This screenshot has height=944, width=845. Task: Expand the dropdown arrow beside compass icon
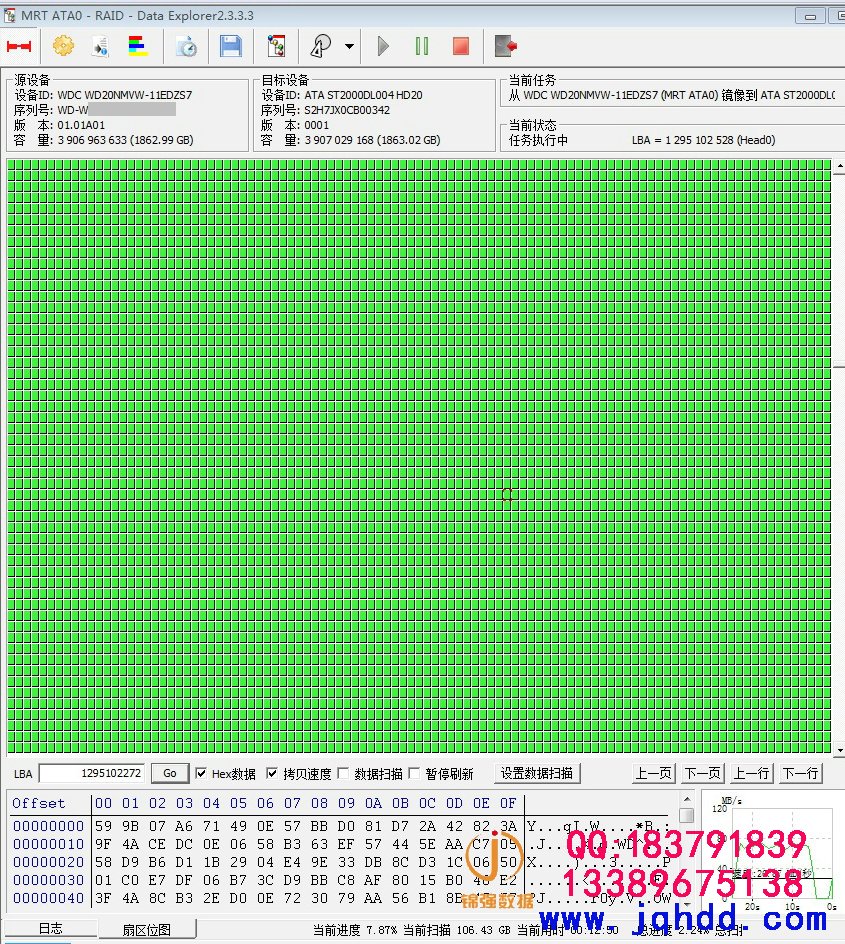(x=349, y=46)
